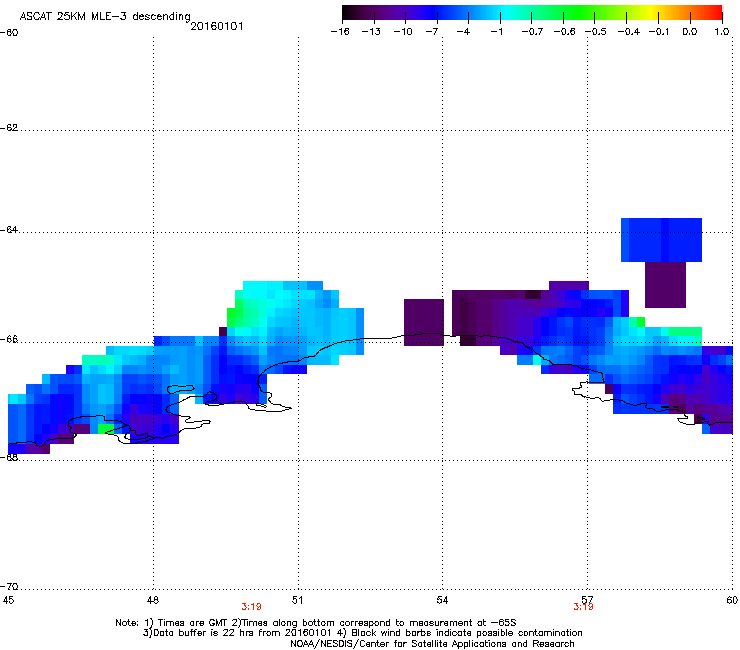Image resolution: width=740 pixels, height=650 pixels.
Task: Click the note about data buffer 22 hrs
Action: pos(237,633)
